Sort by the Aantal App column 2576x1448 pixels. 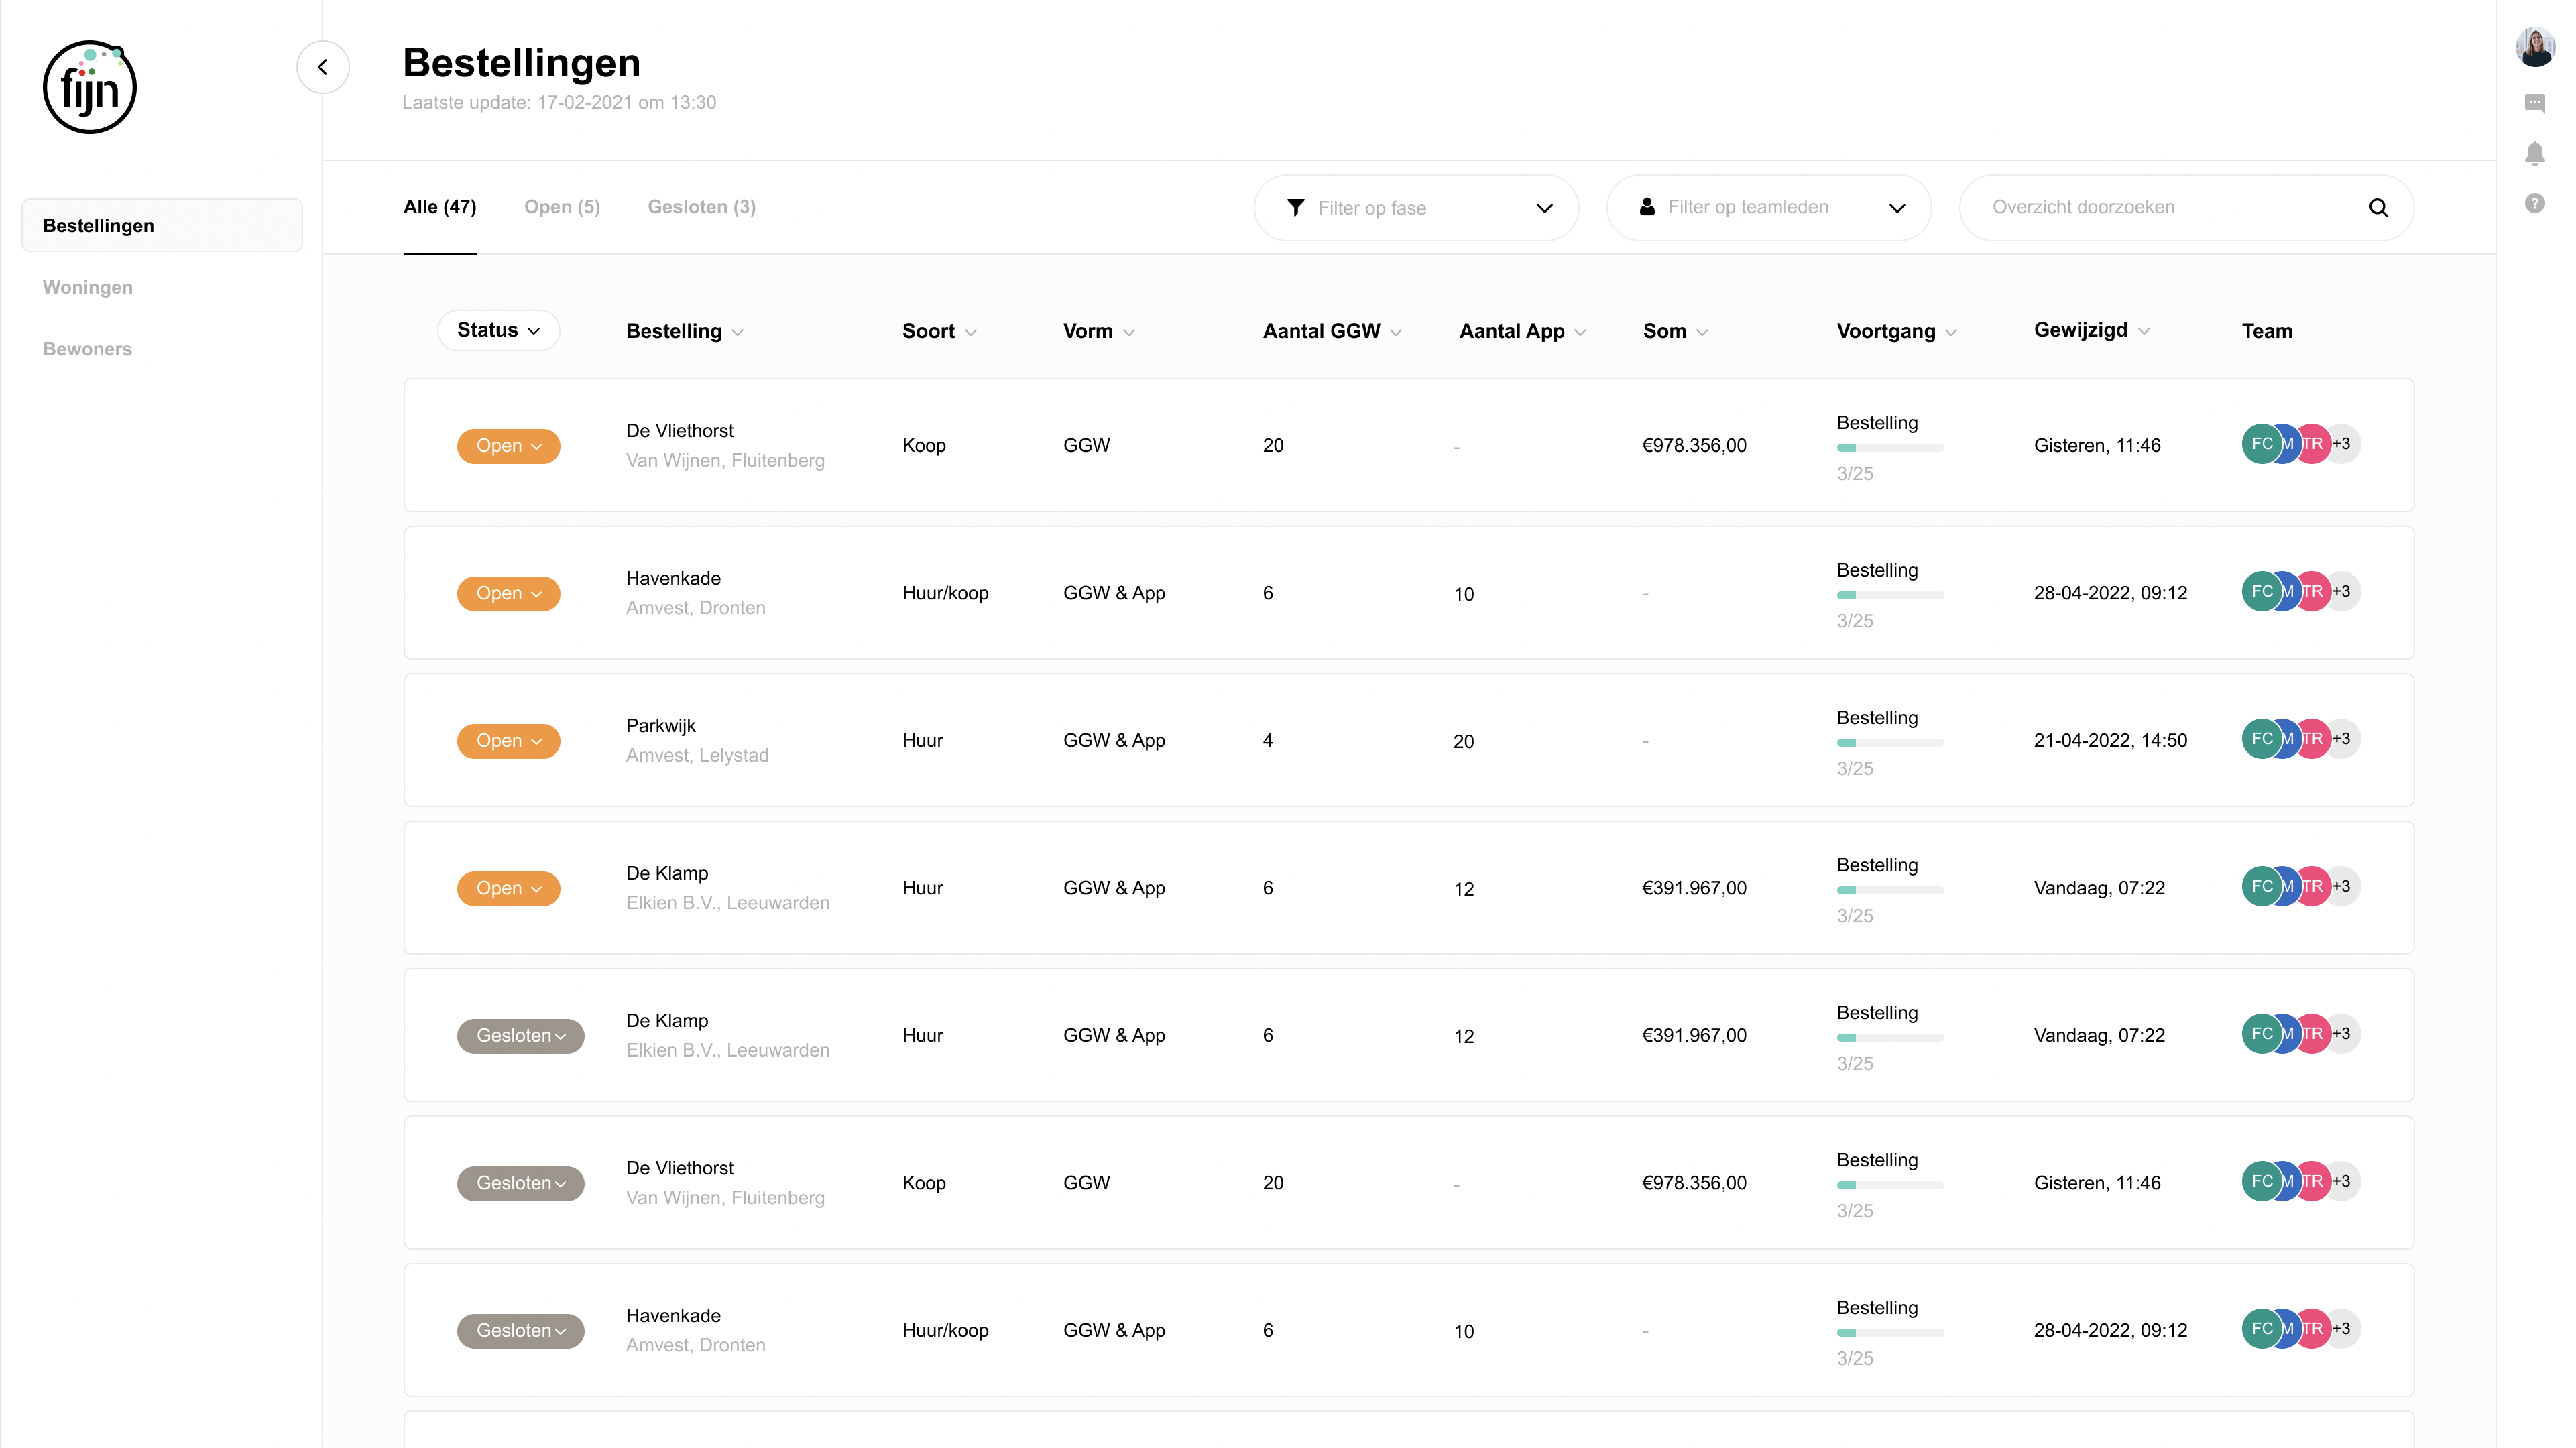pos(1522,331)
